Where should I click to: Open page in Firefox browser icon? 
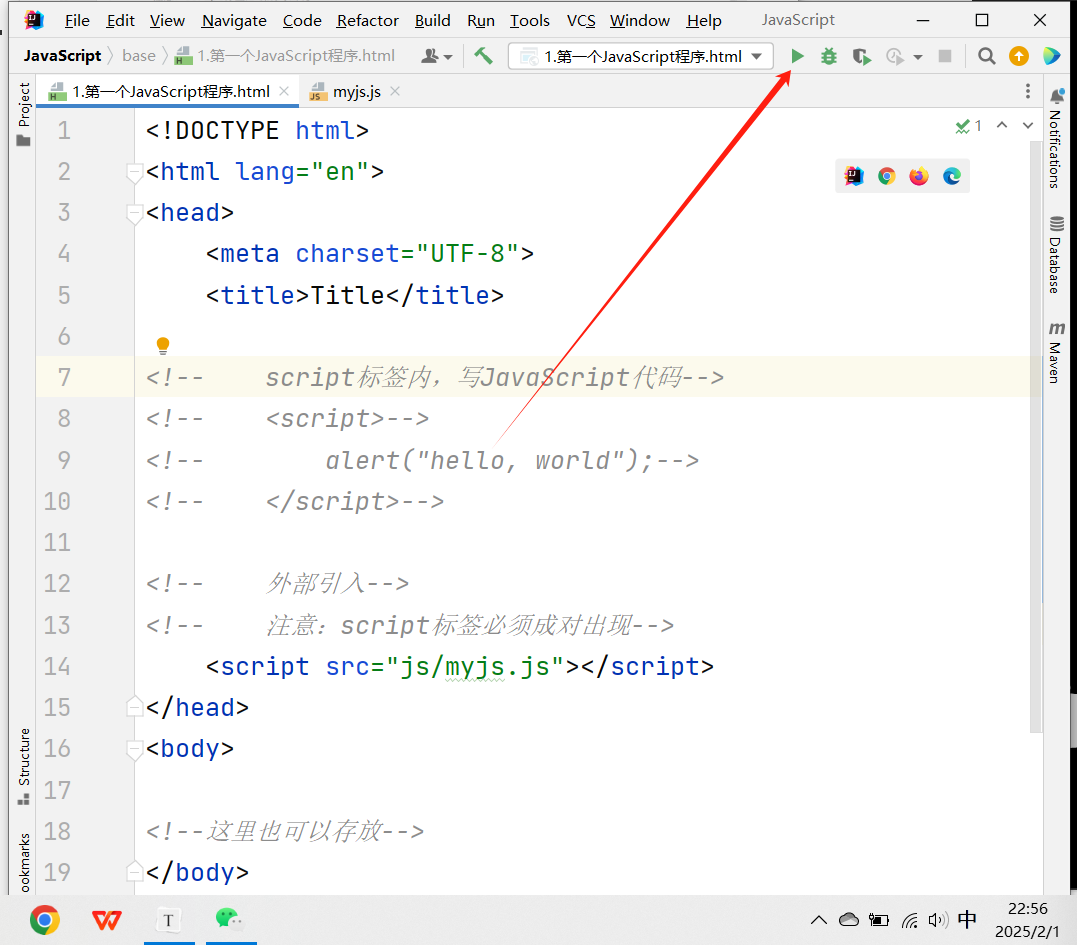click(919, 177)
